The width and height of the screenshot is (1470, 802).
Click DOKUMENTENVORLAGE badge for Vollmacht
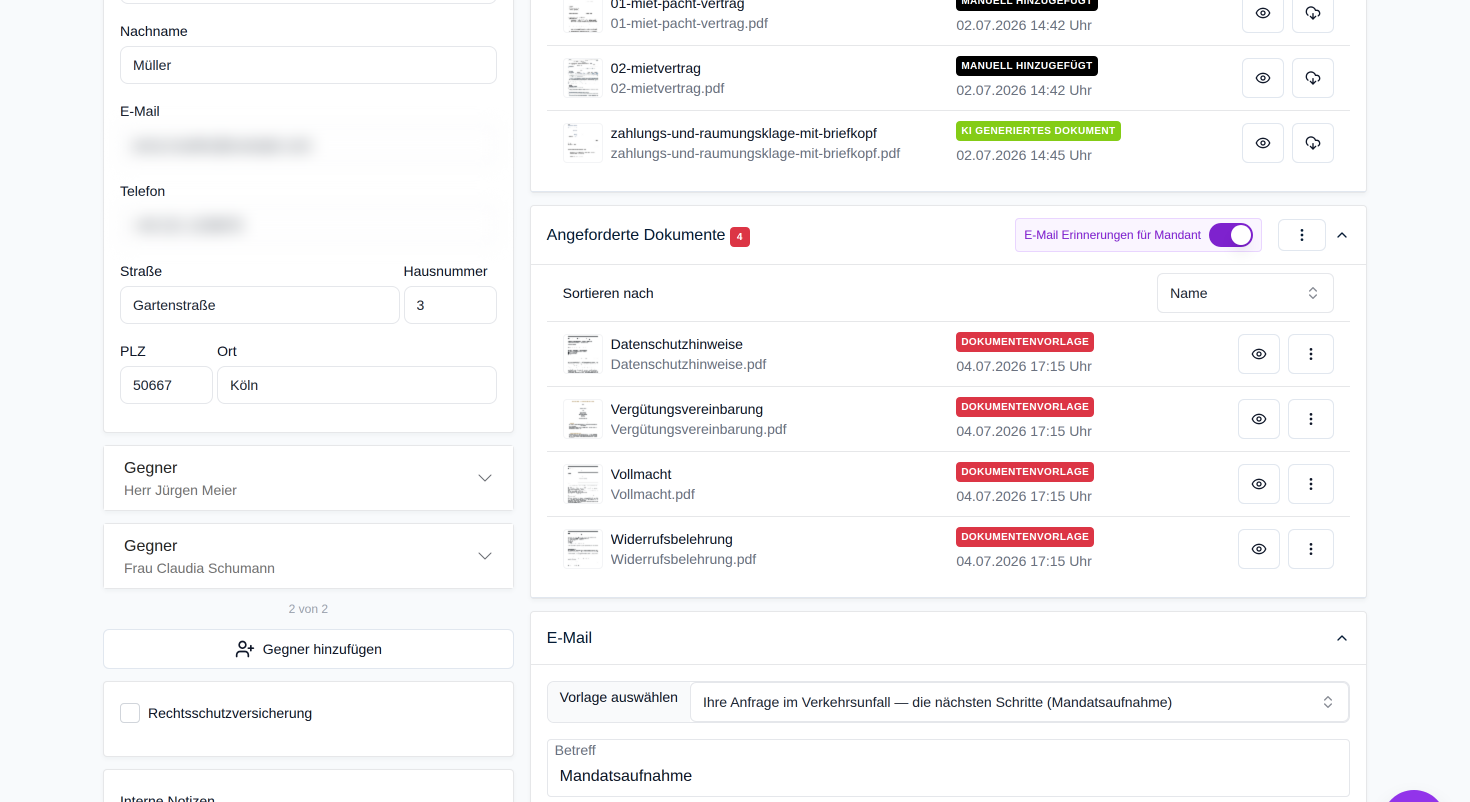point(1025,472)
